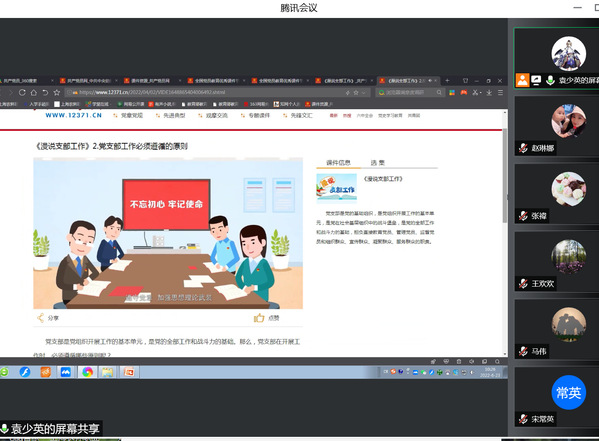Viewport: 599px width, 441px height.
Task: Toggle 宋常英's muted microphone icon
Action: 523,419
